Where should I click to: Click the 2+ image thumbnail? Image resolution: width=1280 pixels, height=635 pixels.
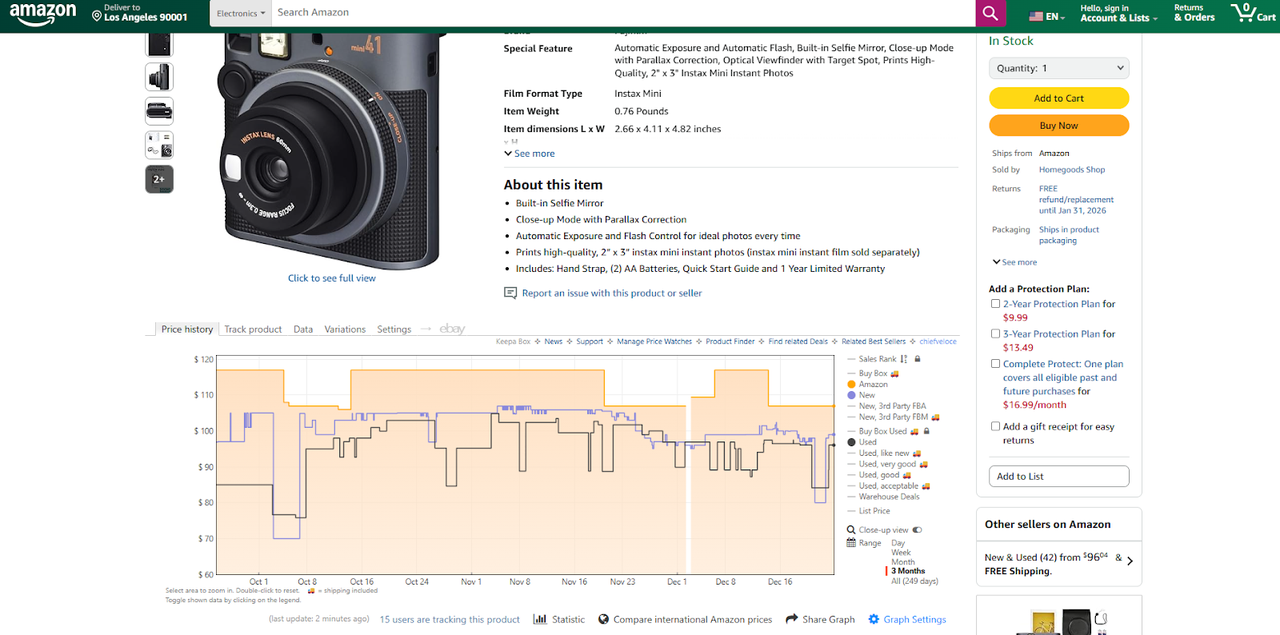[159, 178]
